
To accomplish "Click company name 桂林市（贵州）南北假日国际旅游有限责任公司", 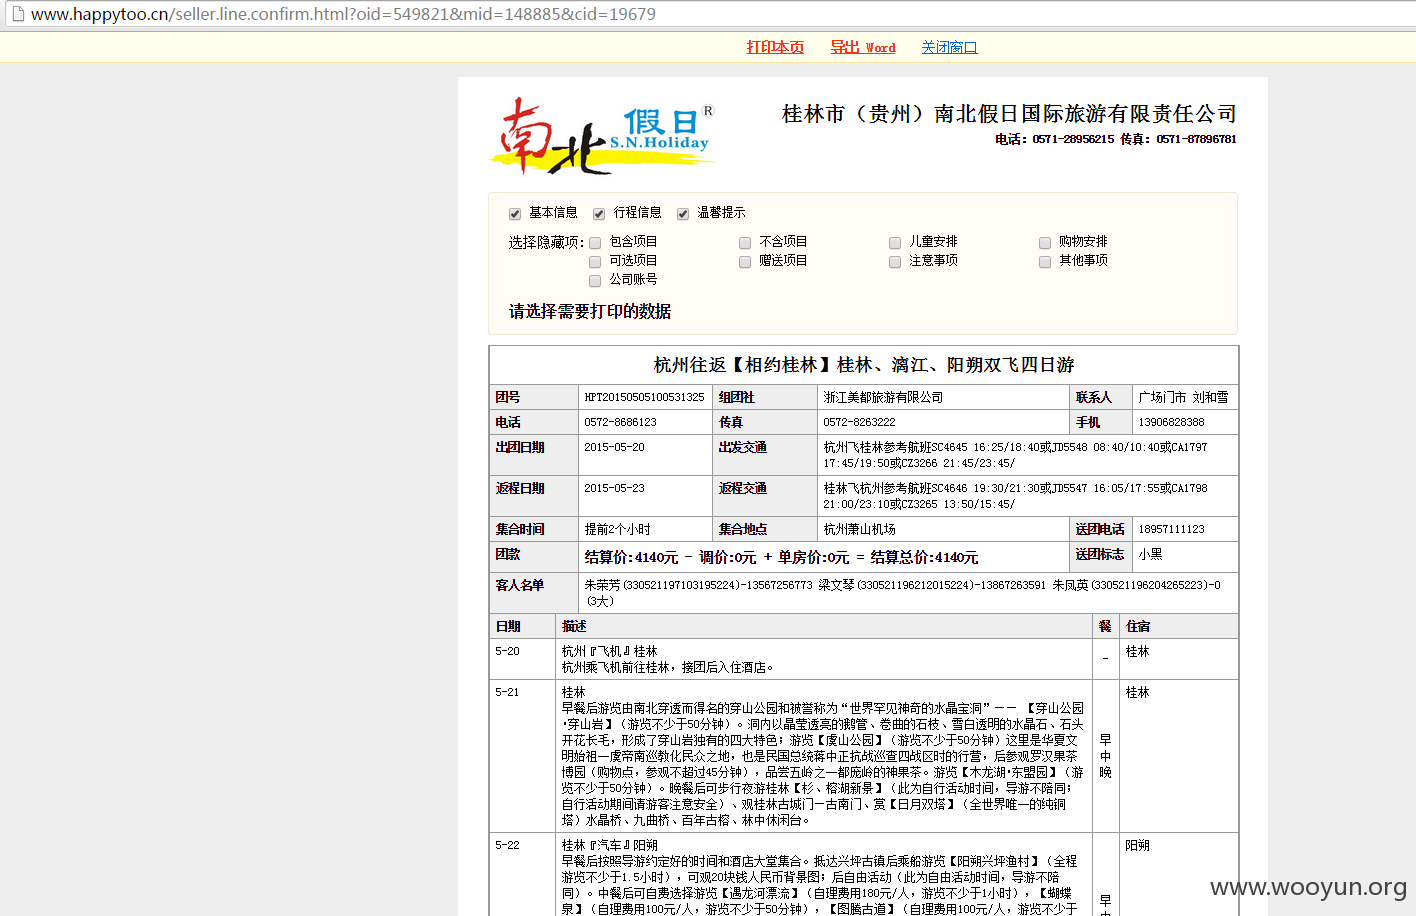I will (x=1009, y=114).
